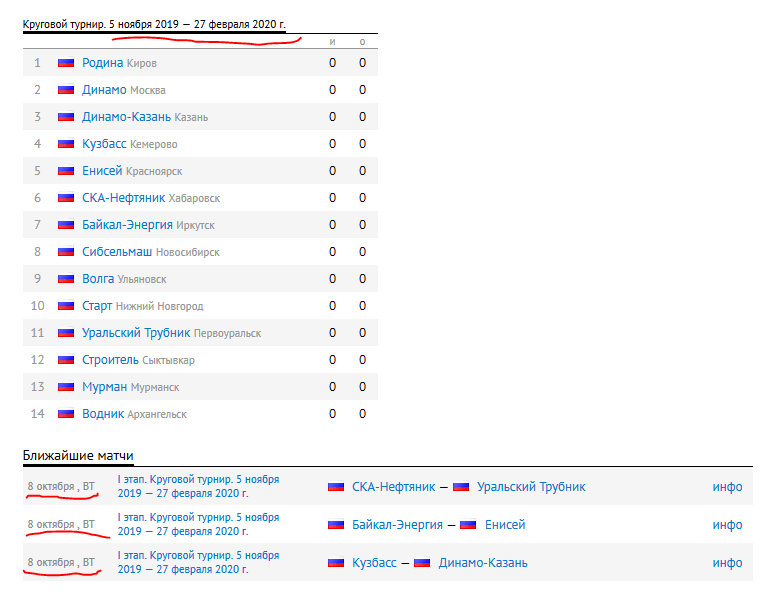Open the Динамо Москва team page
Image resolution: width=771 pixels, height=599 pixels.
104,90
